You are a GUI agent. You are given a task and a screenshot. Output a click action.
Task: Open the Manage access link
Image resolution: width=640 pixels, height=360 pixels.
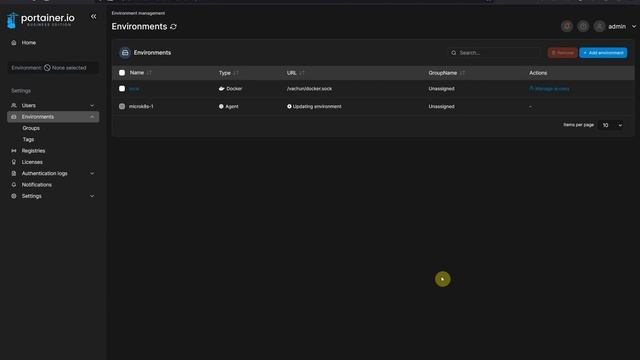coord(549,89)
